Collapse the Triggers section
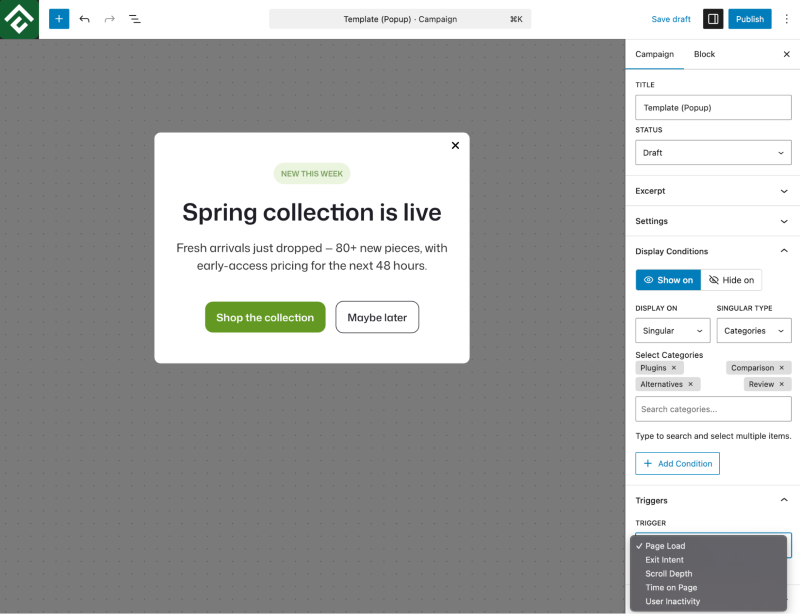The height and width of the screenshot is (614, 800). click(713, 500)
